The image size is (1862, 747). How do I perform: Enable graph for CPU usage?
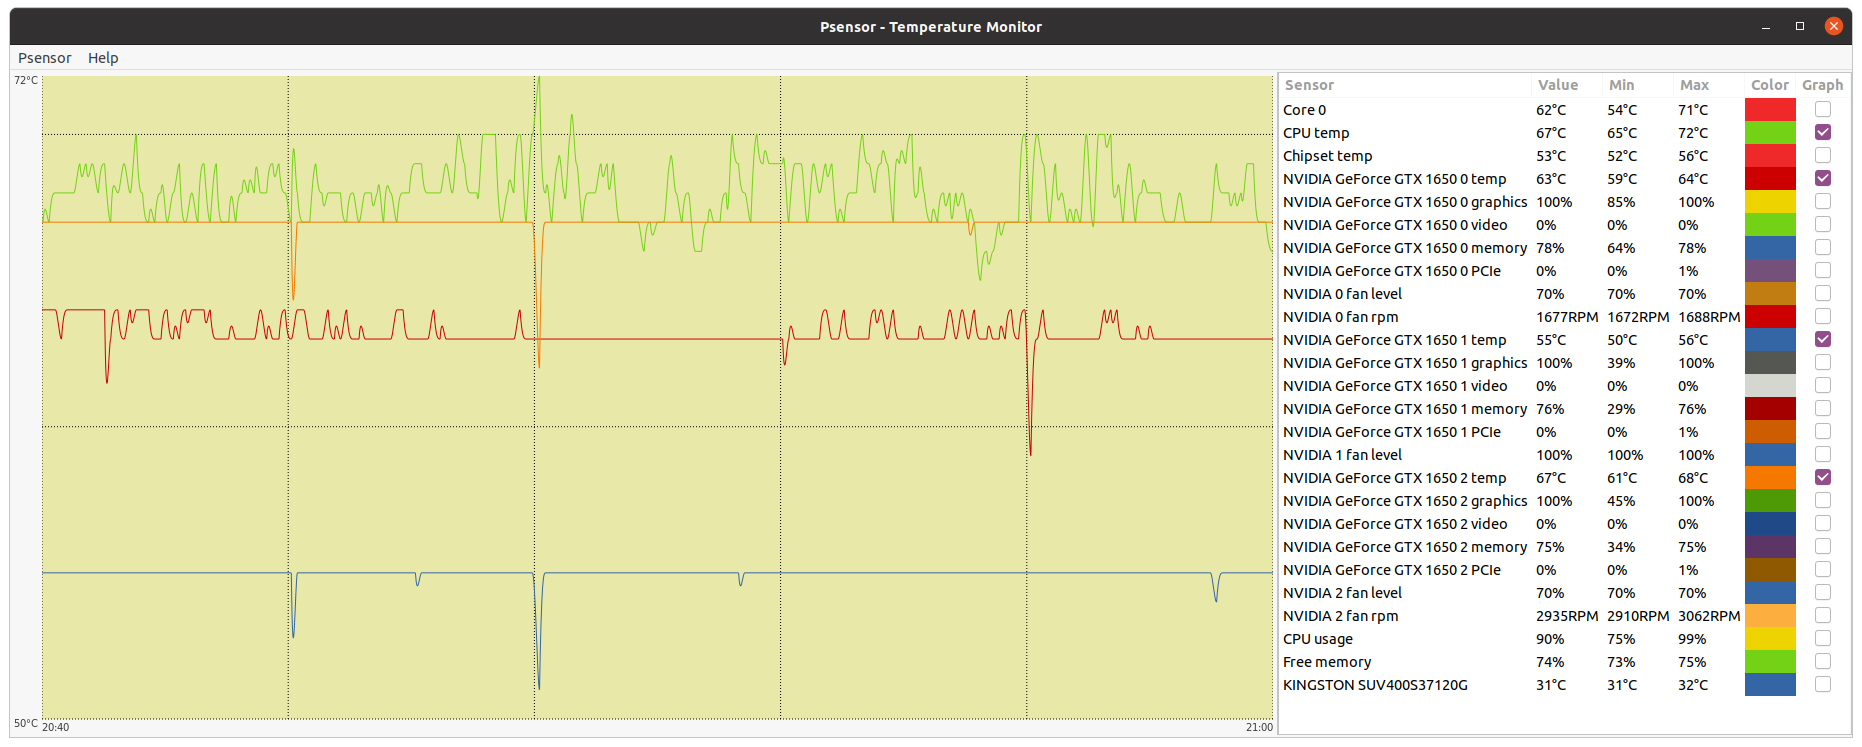pyautogui.click(x=1822, y=638)
